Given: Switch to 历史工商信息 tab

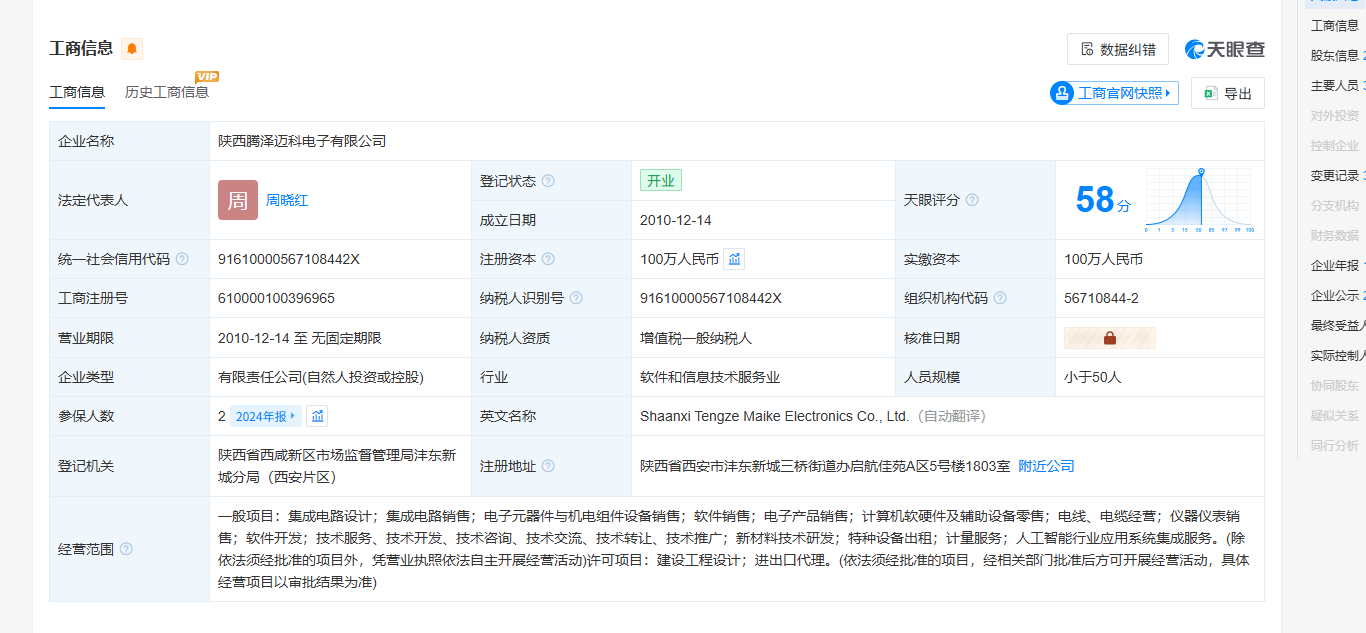Looking at the screenshot, I should [x=166, y=92].
